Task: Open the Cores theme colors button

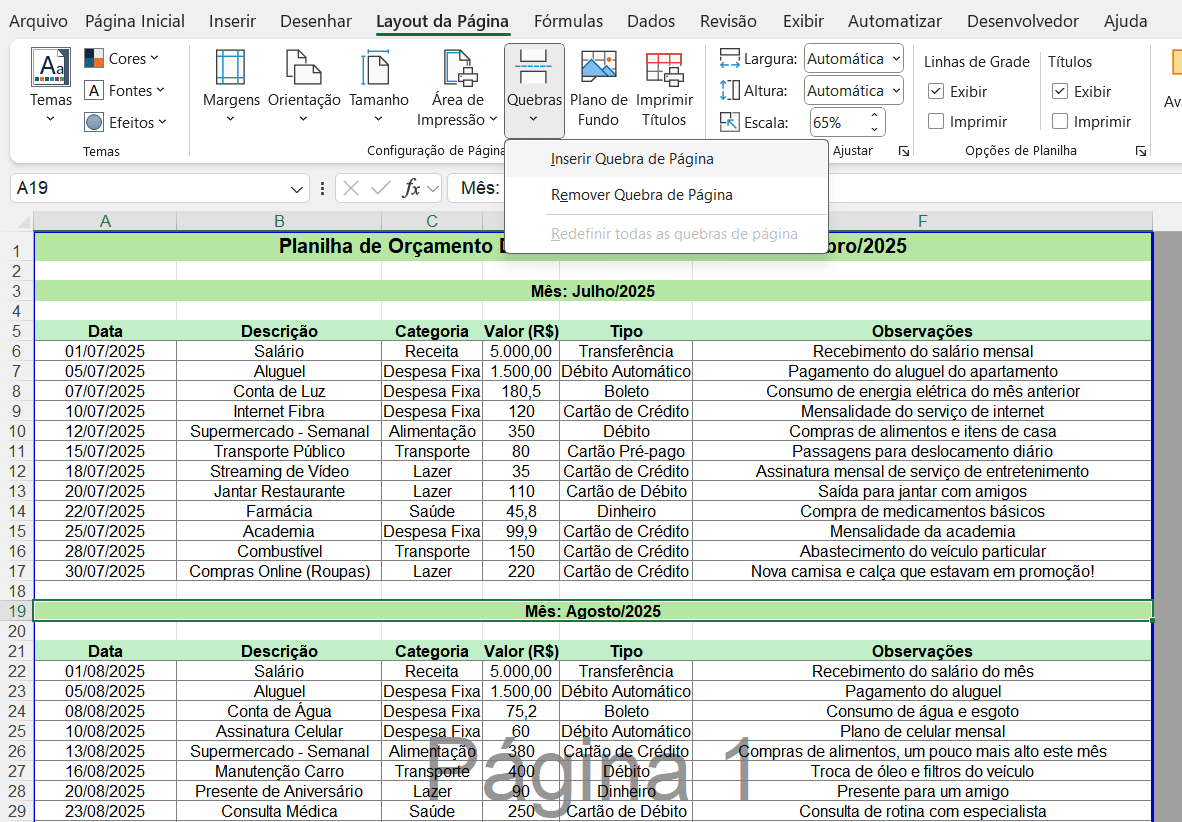Action: pos(123,59)
